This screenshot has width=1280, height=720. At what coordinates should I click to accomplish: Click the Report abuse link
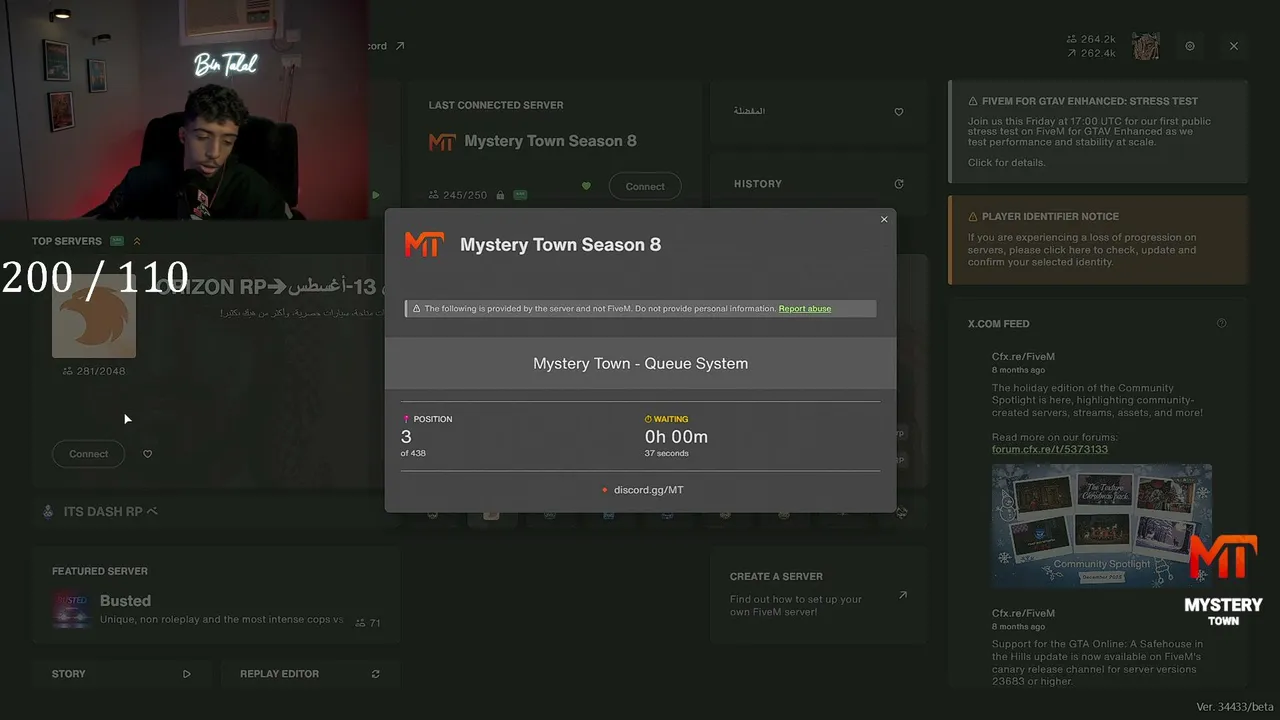pyautogui.click(x=805, y=309)
